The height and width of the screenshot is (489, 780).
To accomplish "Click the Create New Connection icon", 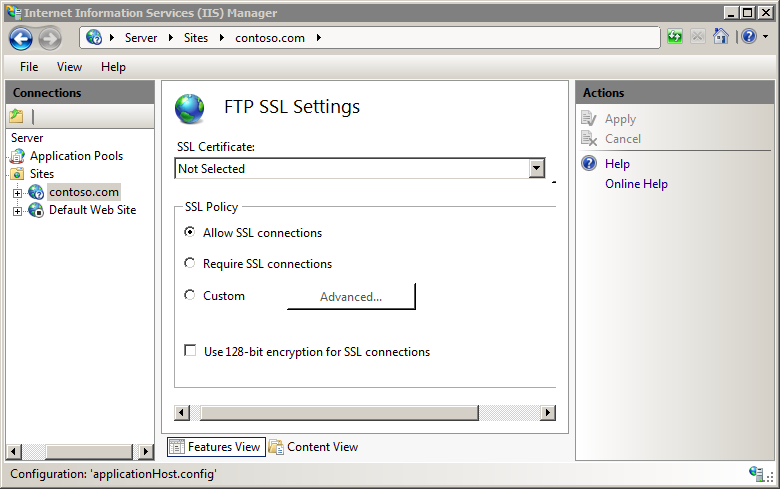I will (16, 116).
